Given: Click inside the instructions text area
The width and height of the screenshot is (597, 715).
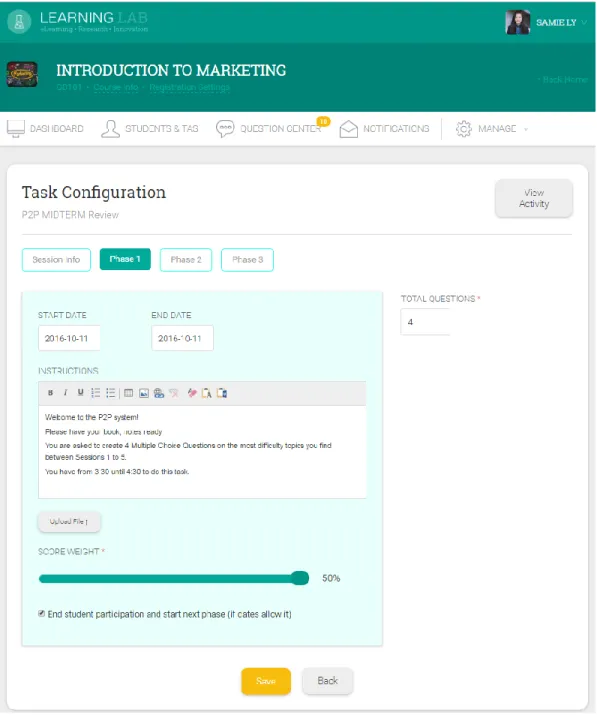Looking at the screenshot, I should coord(202,451).
